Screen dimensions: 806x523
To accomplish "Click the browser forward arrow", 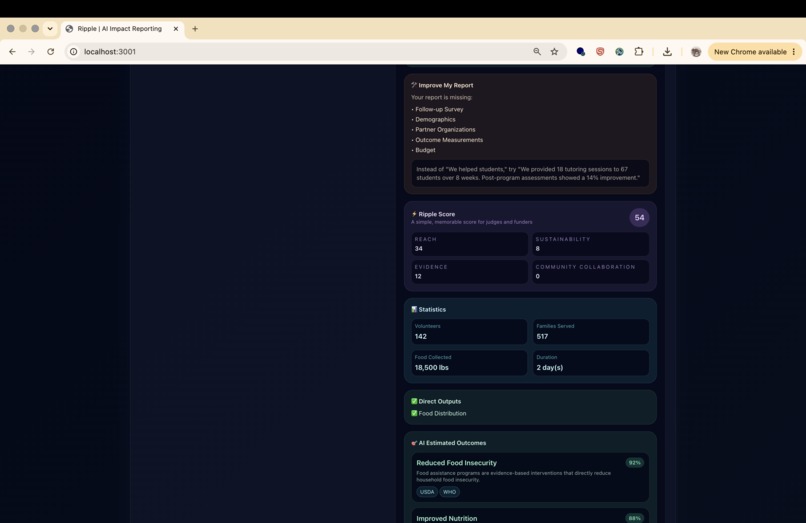I will (x=31, y=51).
